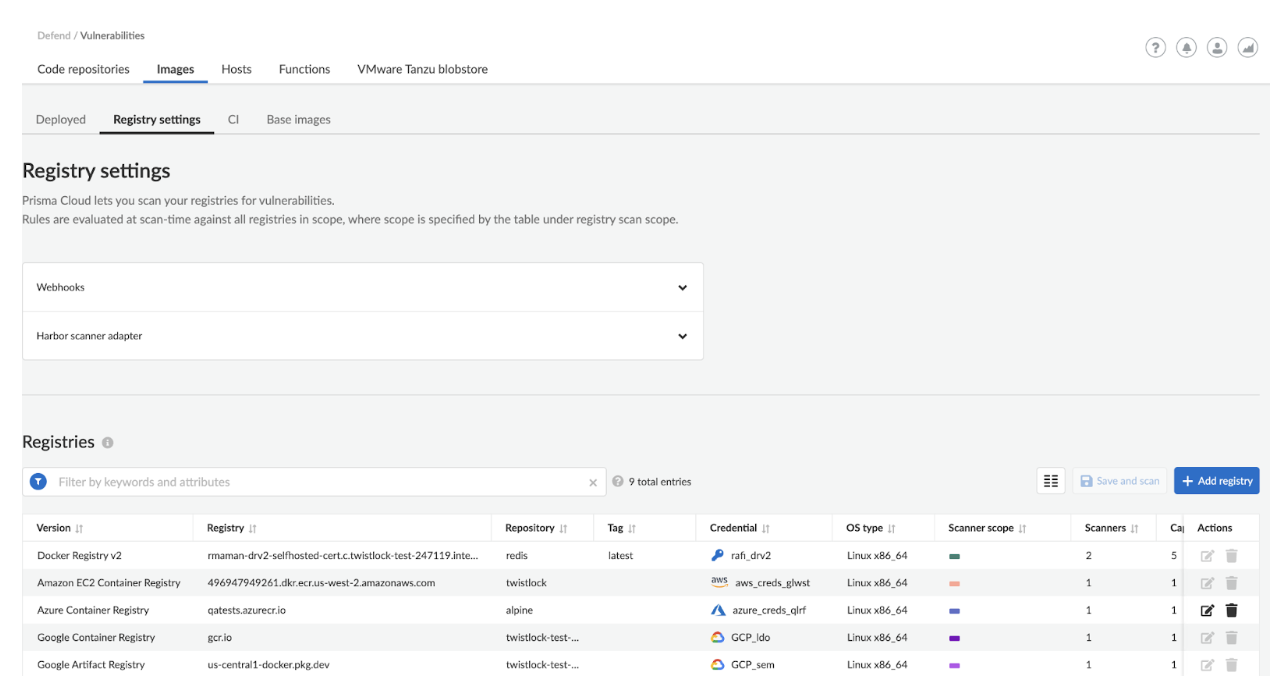Open the Functions tab
1272x690 pixels.
pos(304,69)
